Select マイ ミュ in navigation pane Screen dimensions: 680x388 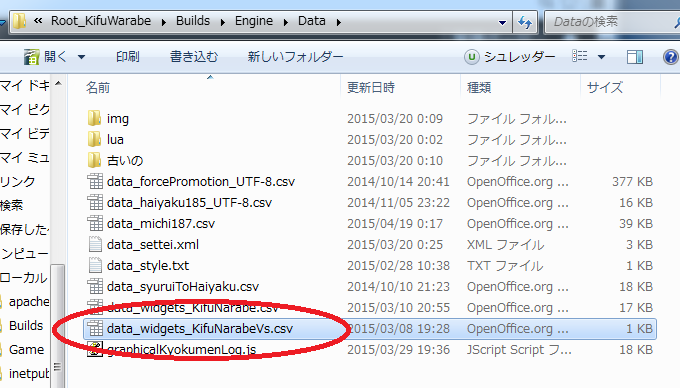point(25,157)
